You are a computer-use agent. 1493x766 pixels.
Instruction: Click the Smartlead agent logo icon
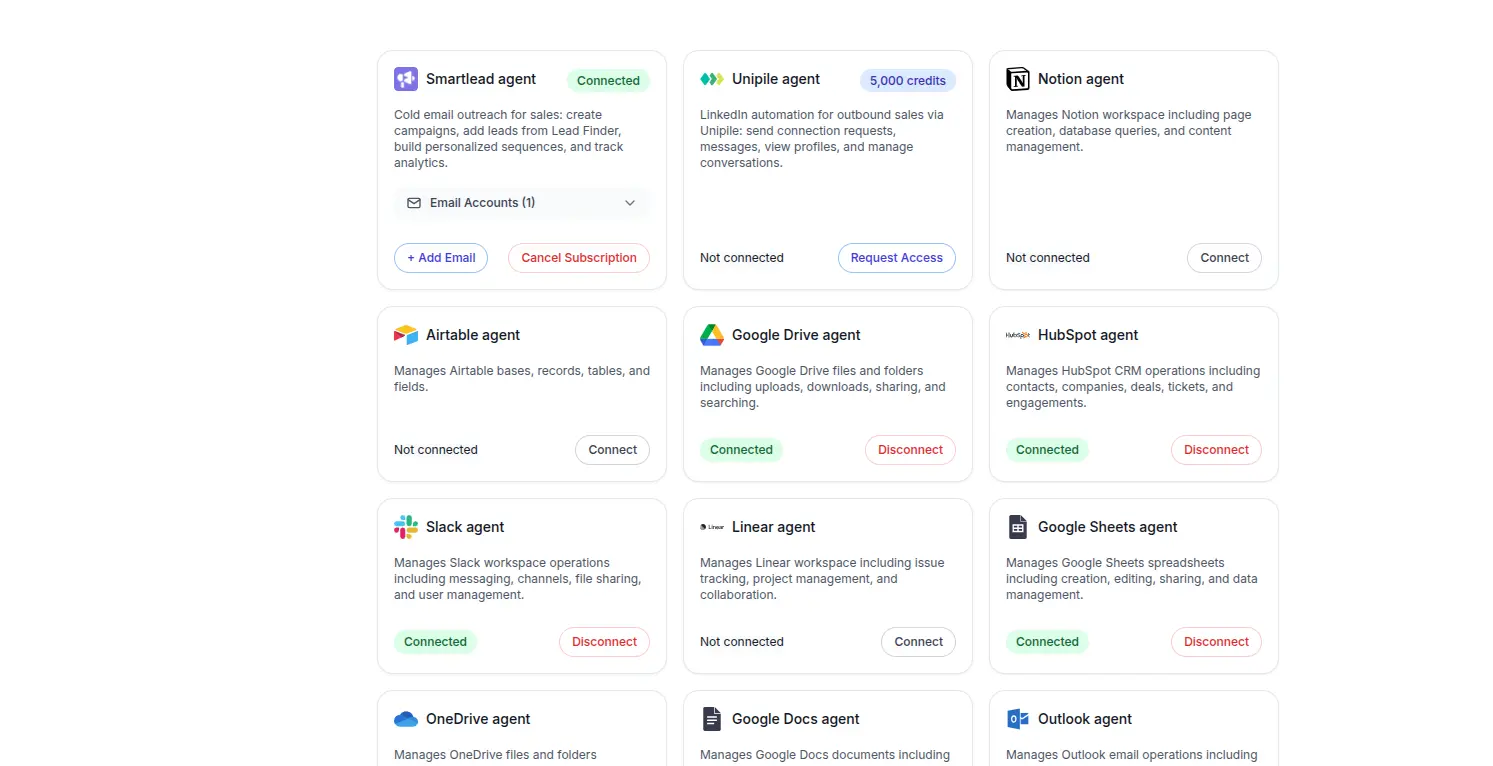tap(405, 79)
